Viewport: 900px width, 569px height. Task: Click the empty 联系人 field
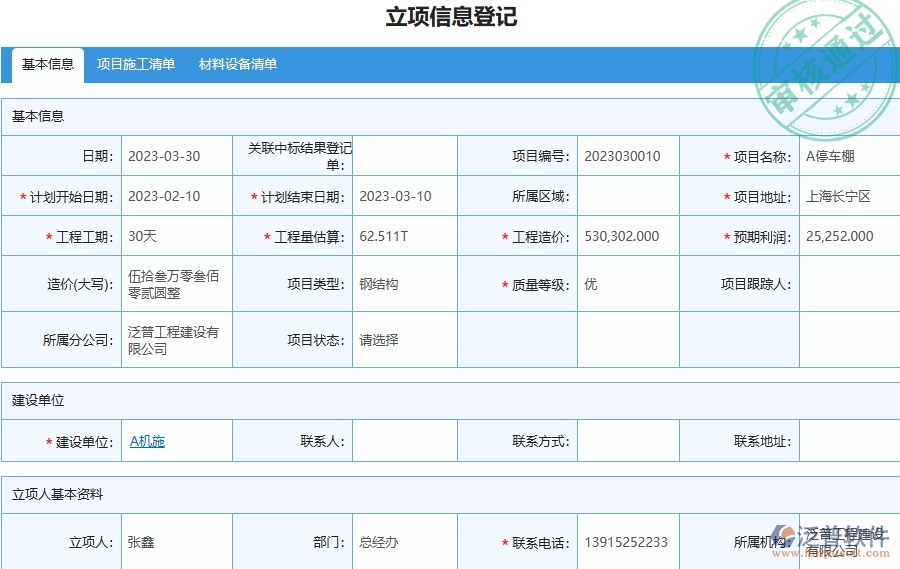pyautogui.click(x=405, y=440)
